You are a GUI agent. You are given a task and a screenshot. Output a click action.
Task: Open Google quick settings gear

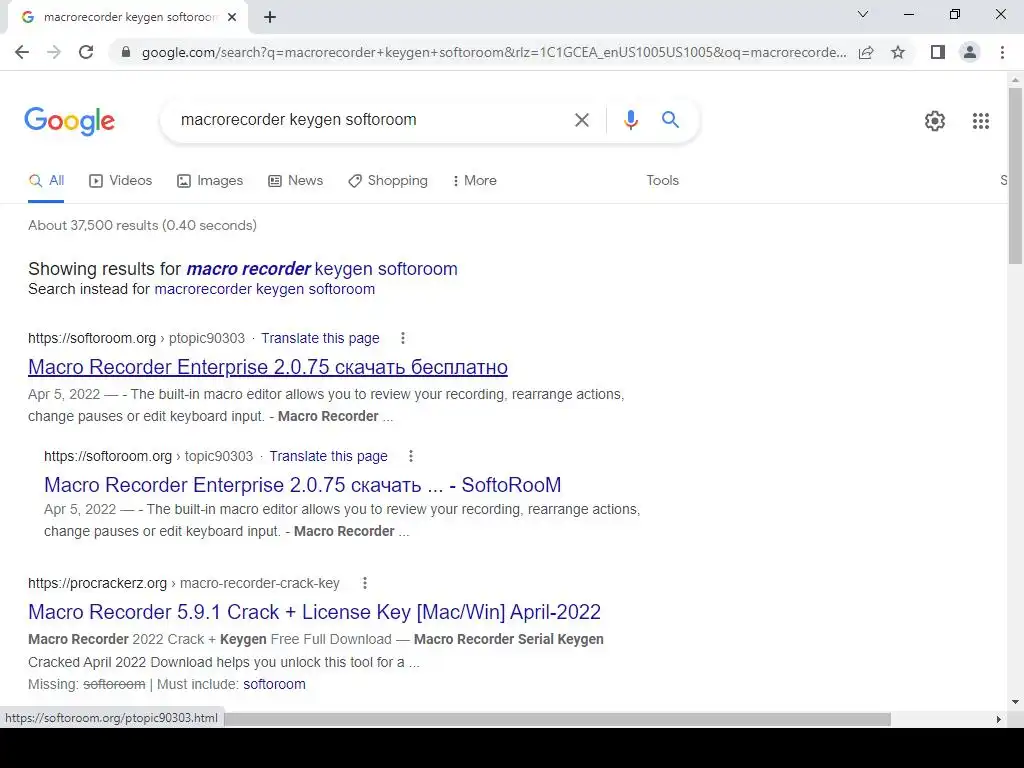pyautogui.click(x=935, y=121)
